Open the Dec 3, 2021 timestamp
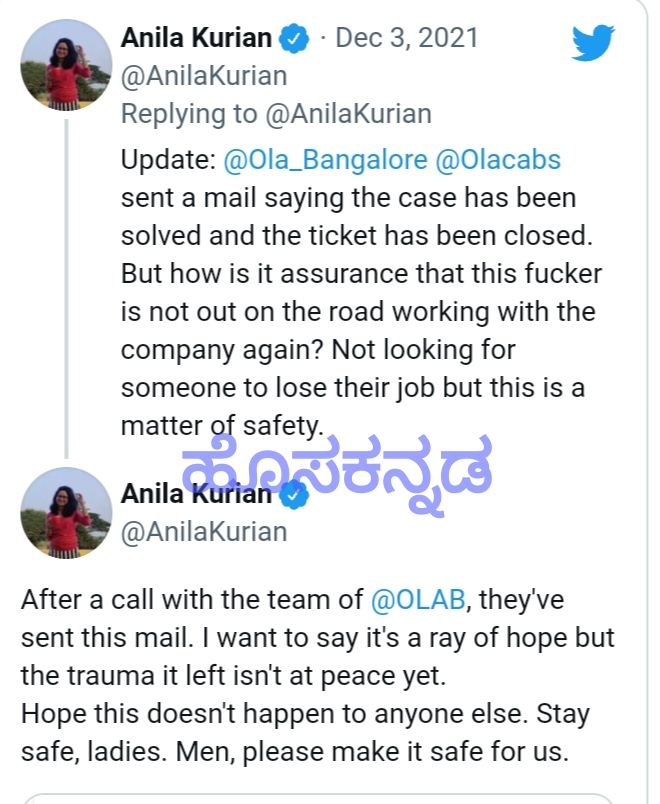Viewport: 660px width, 804px height. pyautogui.click(x=406, y=39)
